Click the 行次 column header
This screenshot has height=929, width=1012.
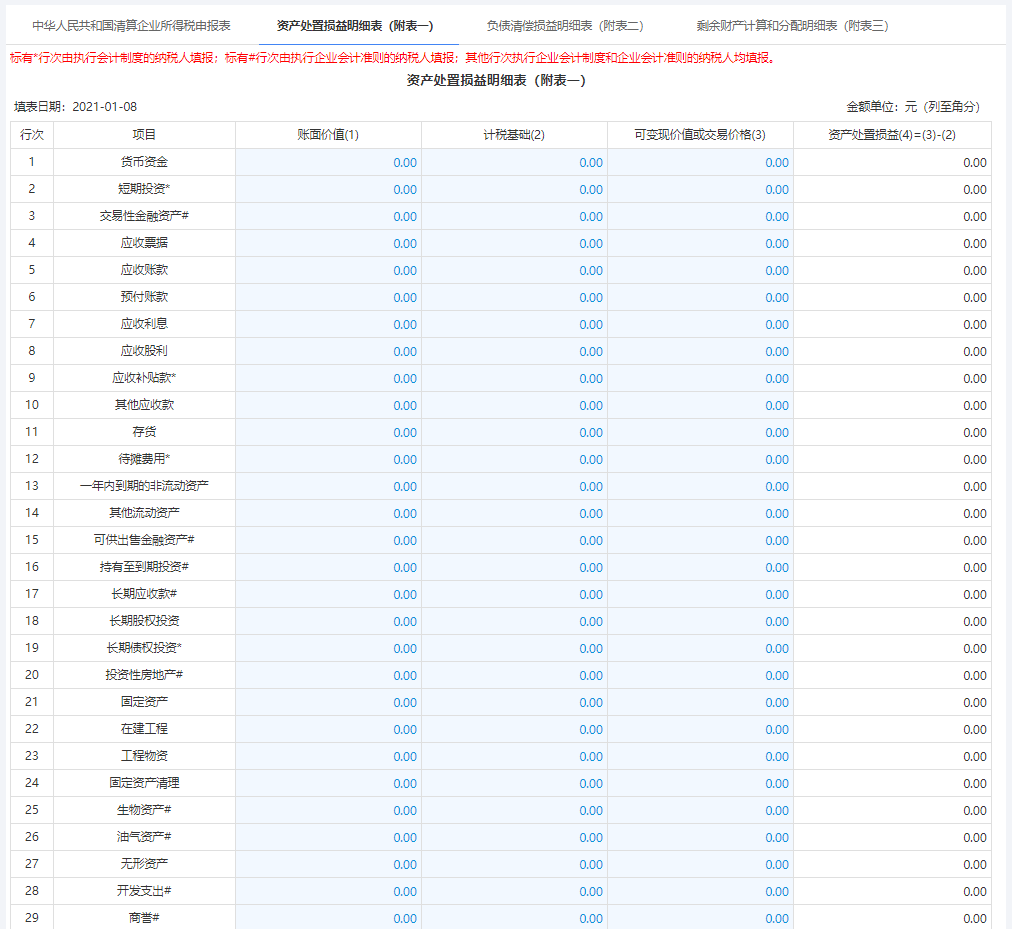click(32, 135)
